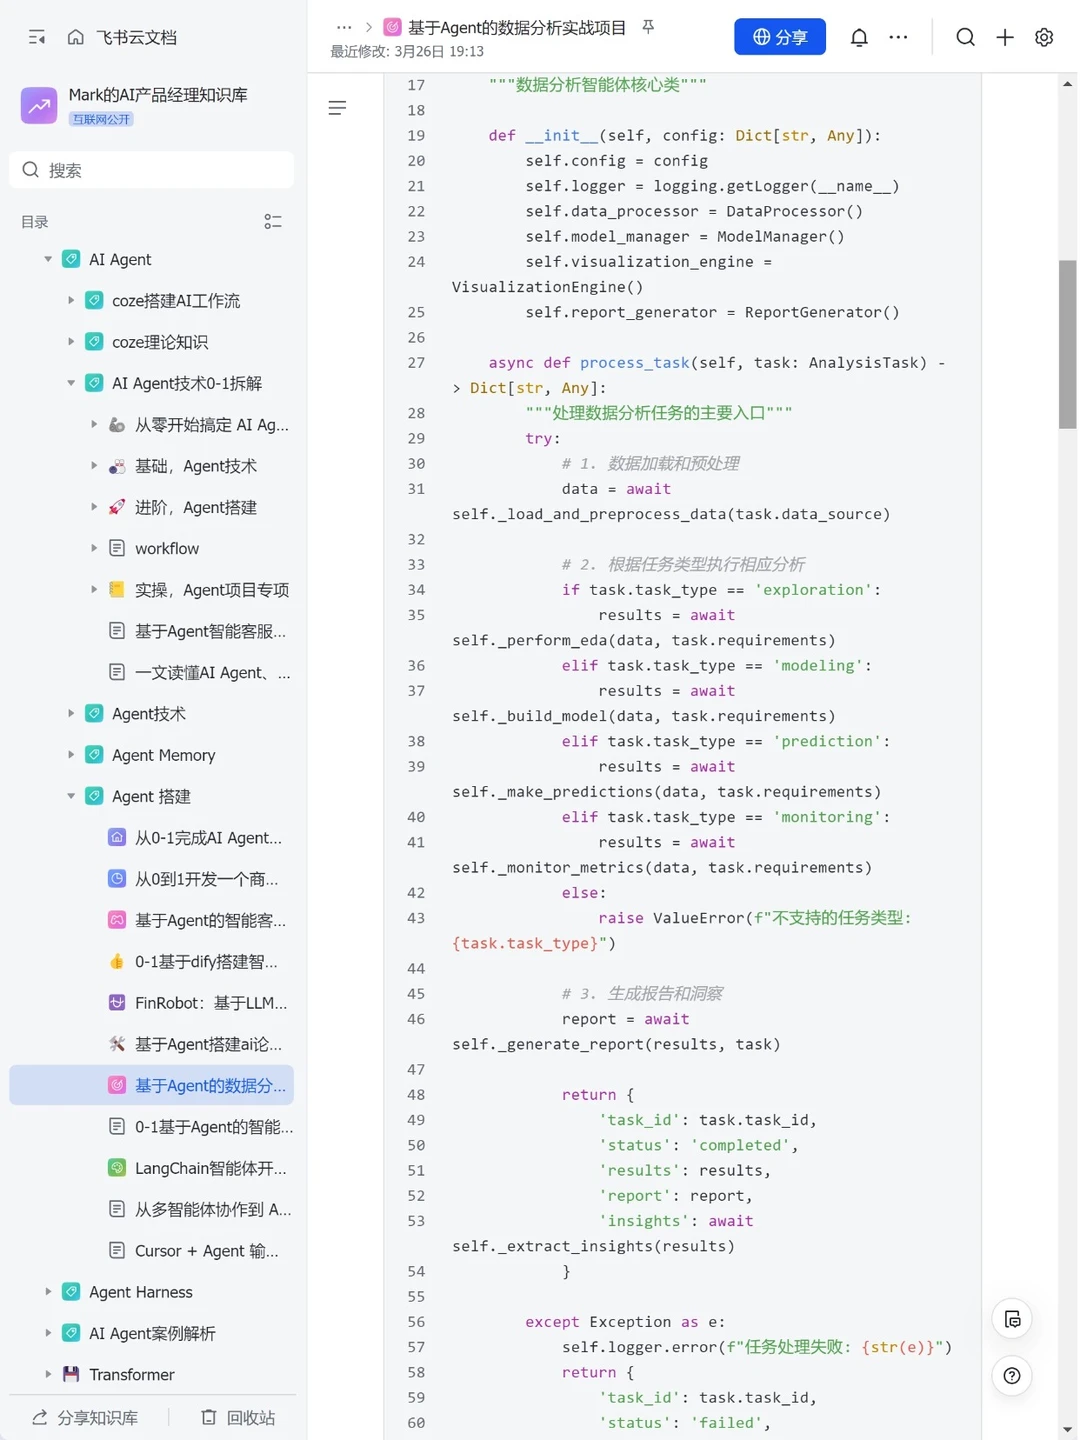Expand the Agent Memory folder
The width and height of the screenshot is (1080, 1440).
point(71,755)
